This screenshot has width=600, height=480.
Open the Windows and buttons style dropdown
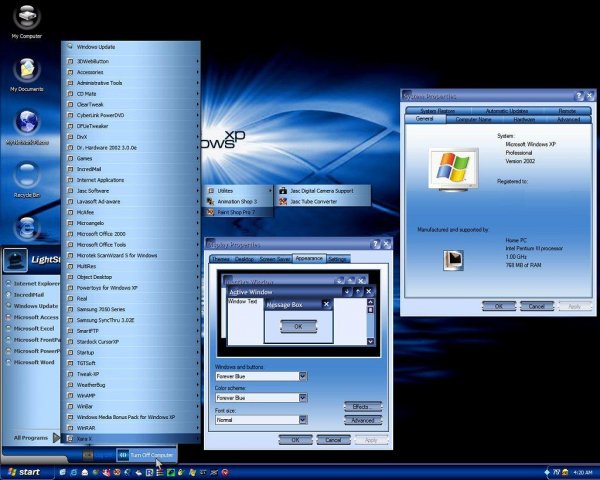(303, 376)
